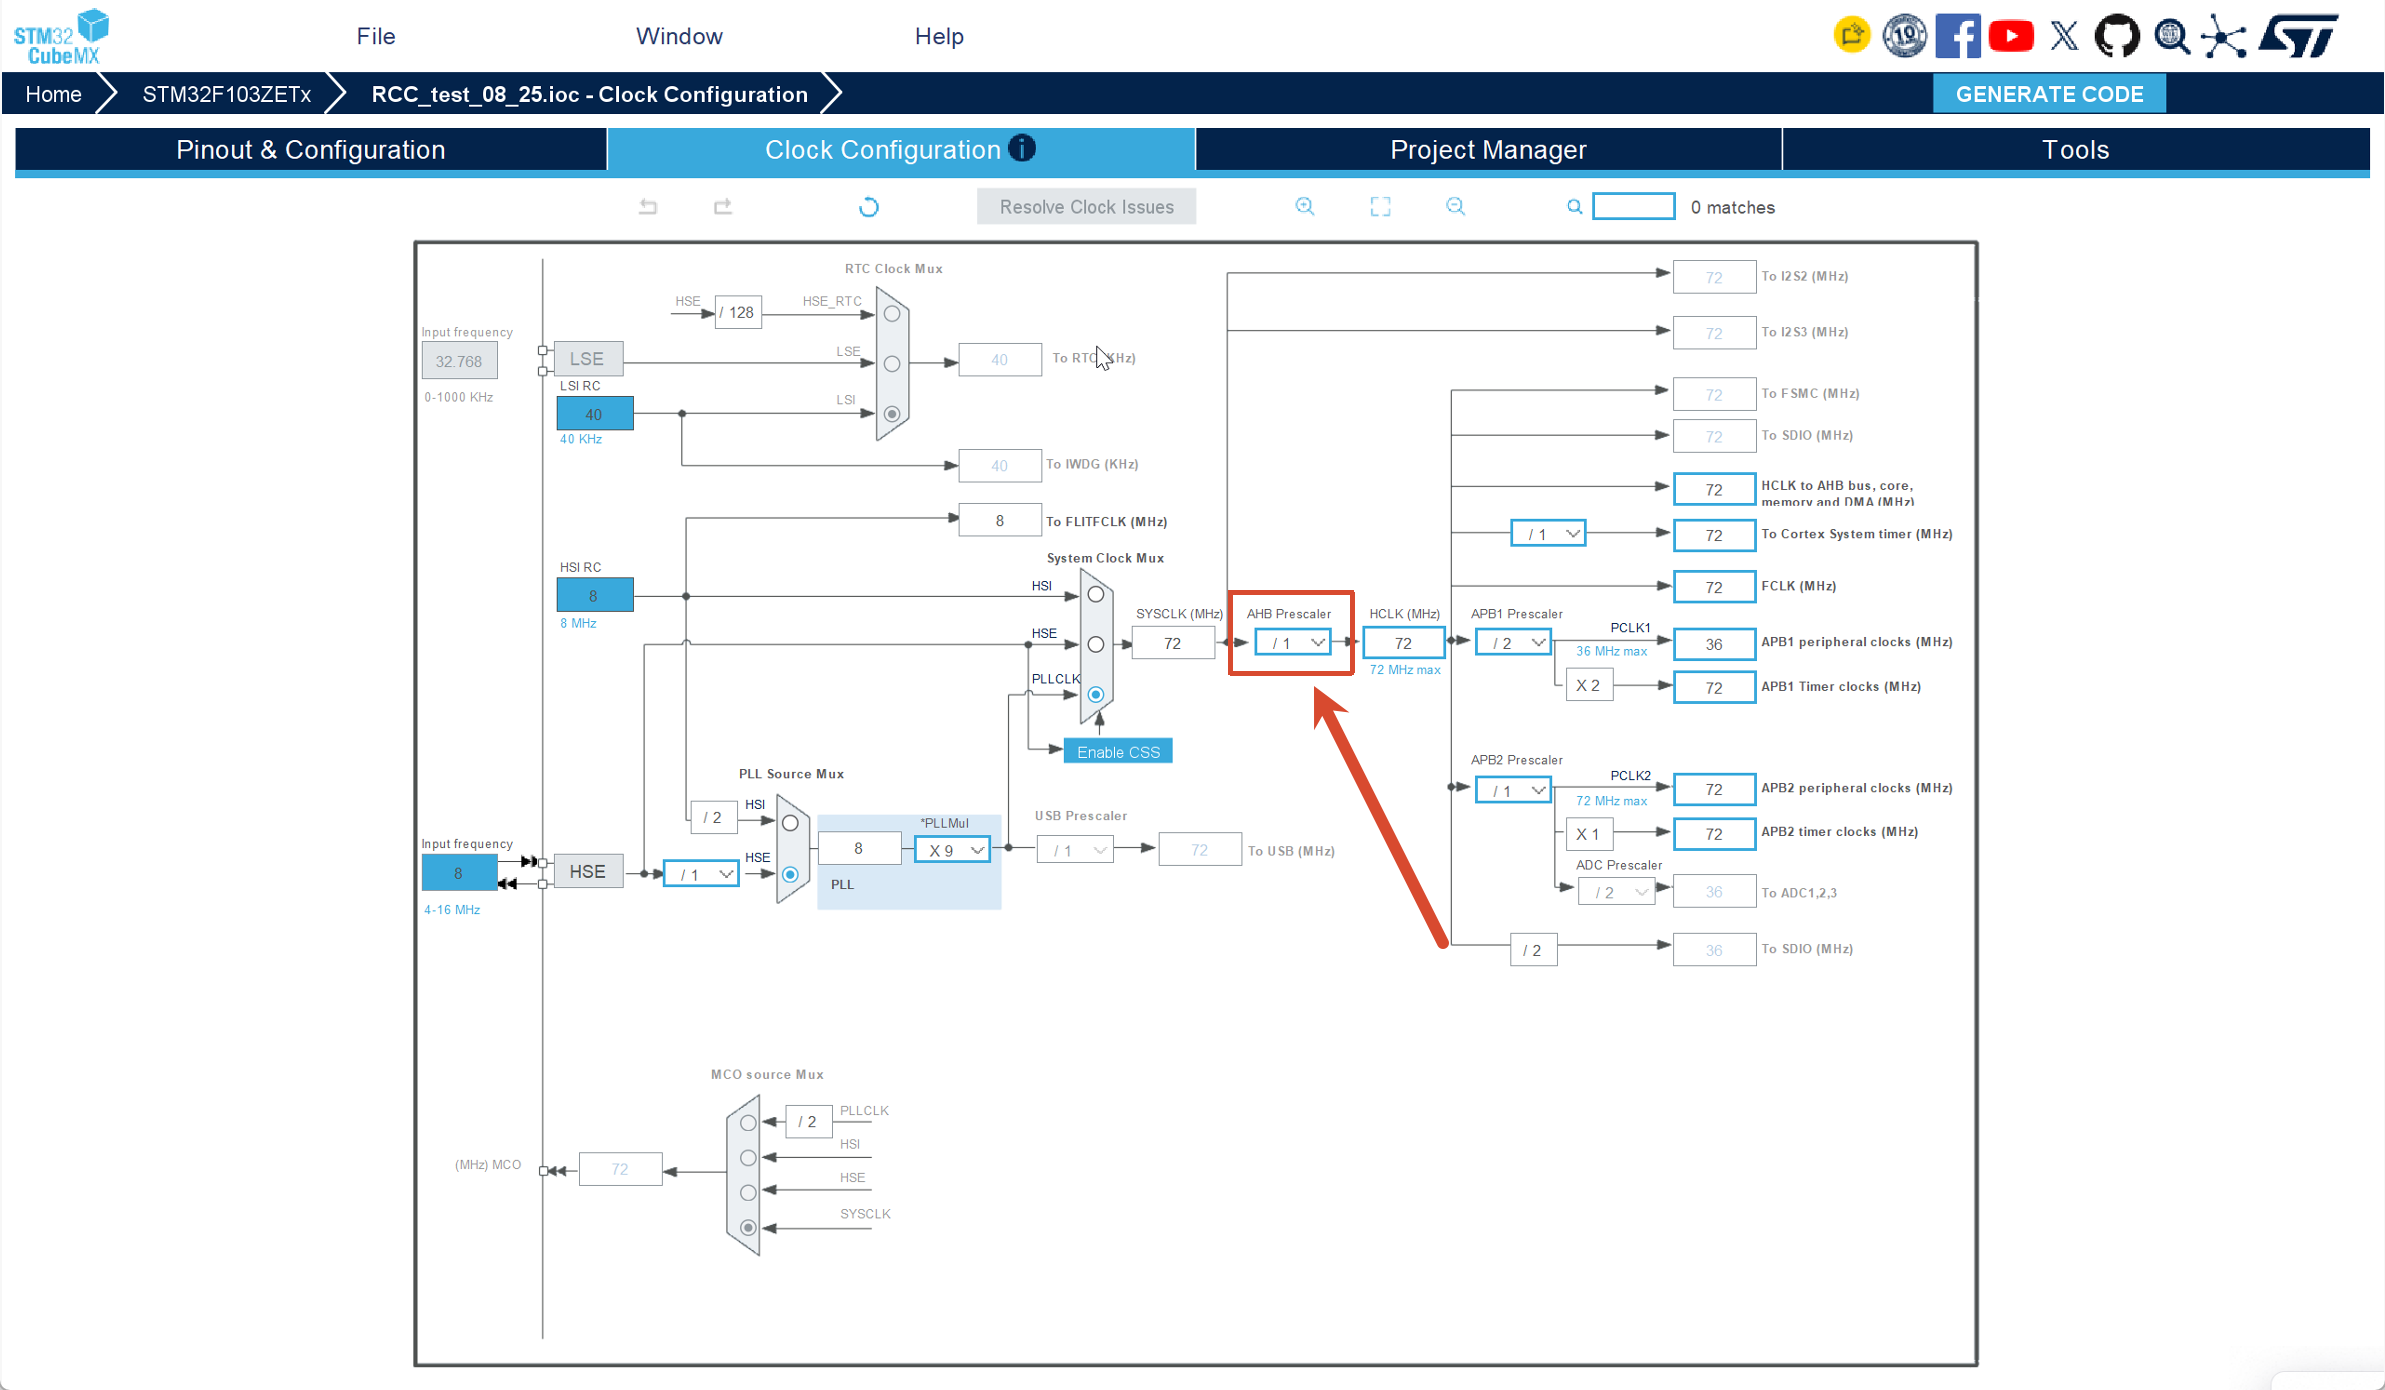This screenshot has width=2385, height=1390.
Task: Open the X social icon link
Action: 2064,36
